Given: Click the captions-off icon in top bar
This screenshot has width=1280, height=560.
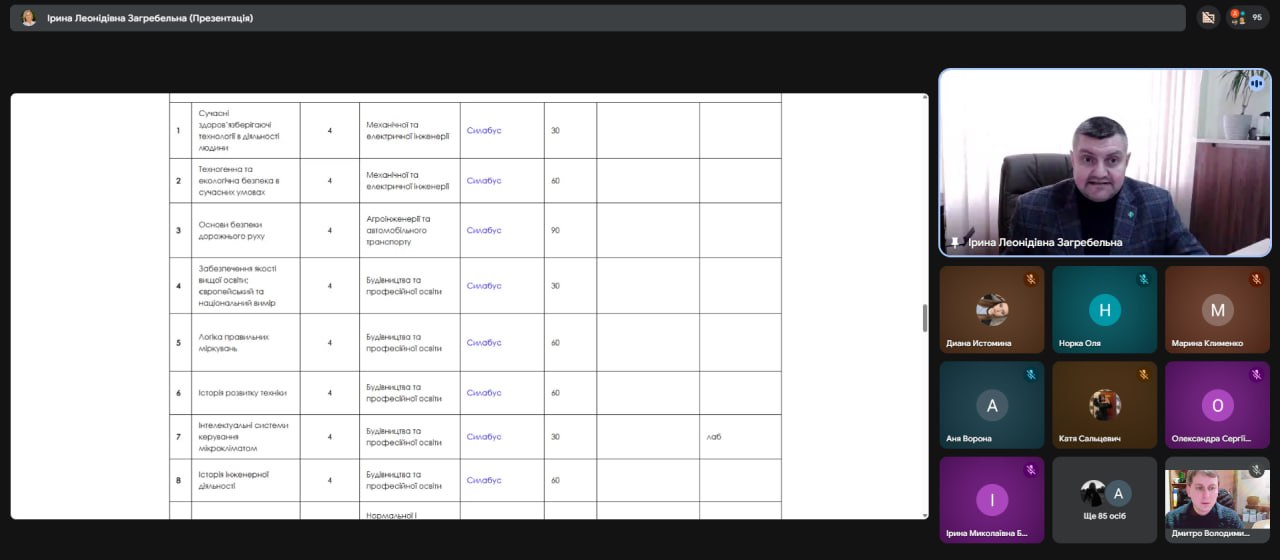Looking at the screenshot, I should (x=1208, y=17).
